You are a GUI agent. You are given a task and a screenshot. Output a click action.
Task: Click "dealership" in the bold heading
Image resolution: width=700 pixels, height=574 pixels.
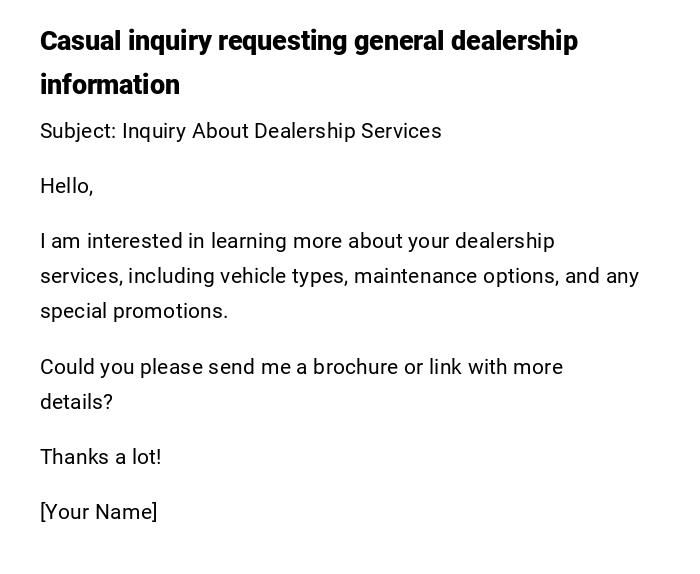(x=514, y=42)
